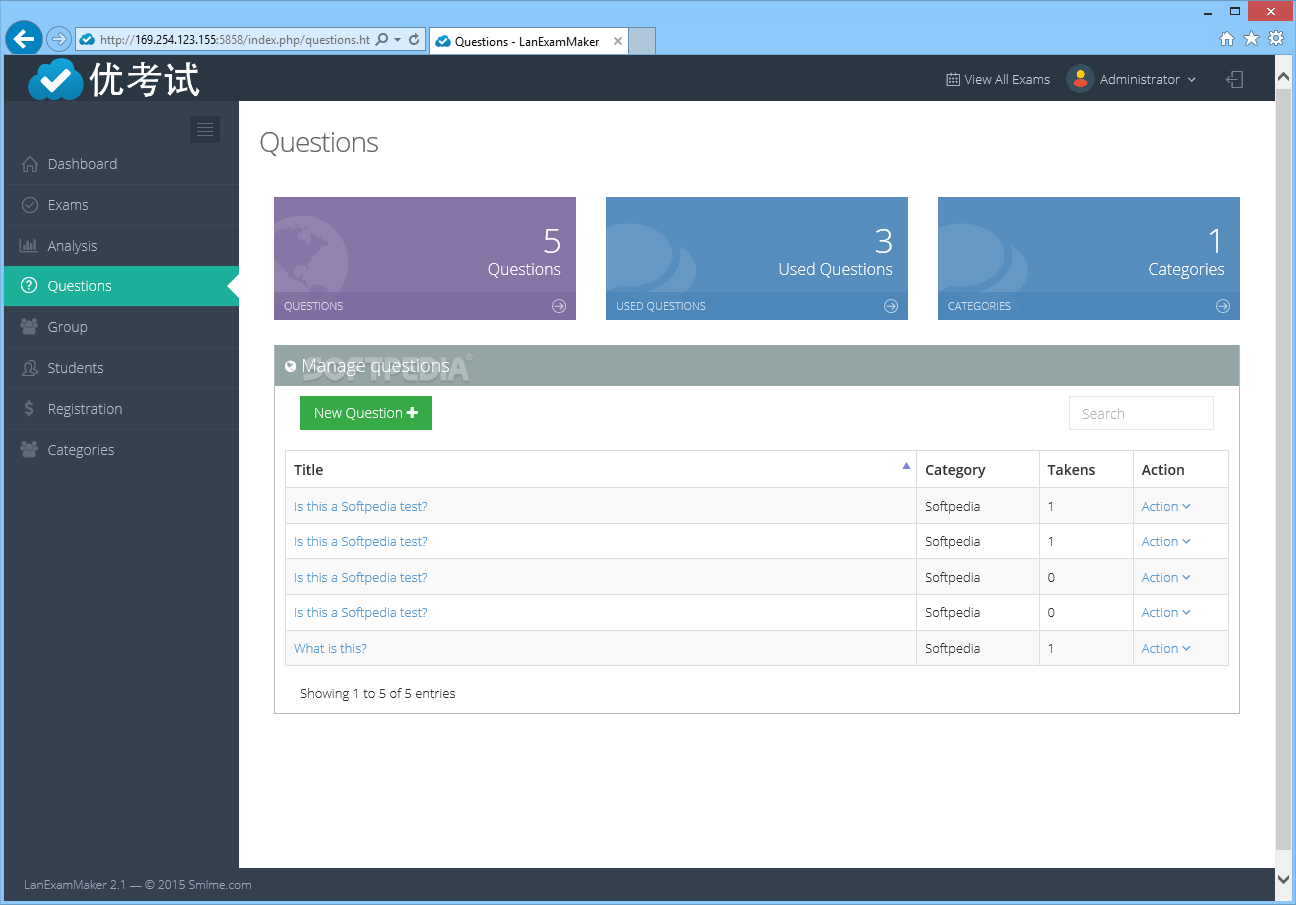Click the refresh icon in address bar
This screenshot has height=905, width=1296.
(x=414, y=40)
